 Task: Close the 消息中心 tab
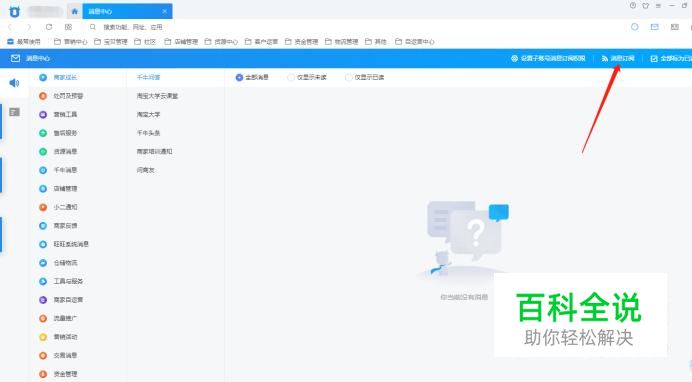coord(165,11)
